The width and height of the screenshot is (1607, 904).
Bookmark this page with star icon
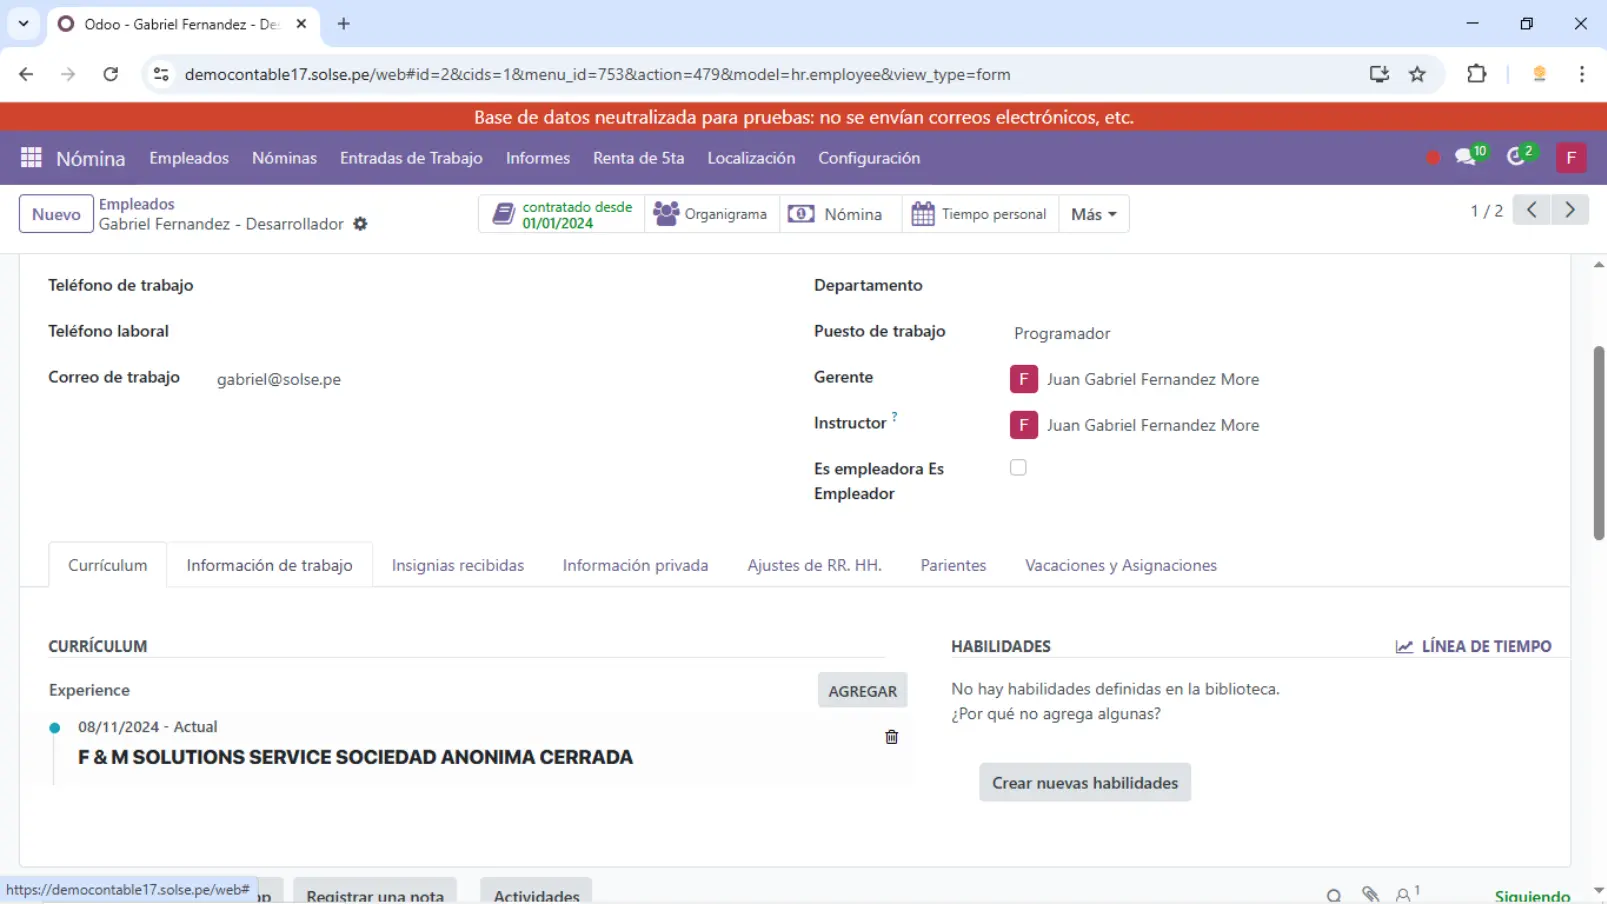click(1417, 74)
